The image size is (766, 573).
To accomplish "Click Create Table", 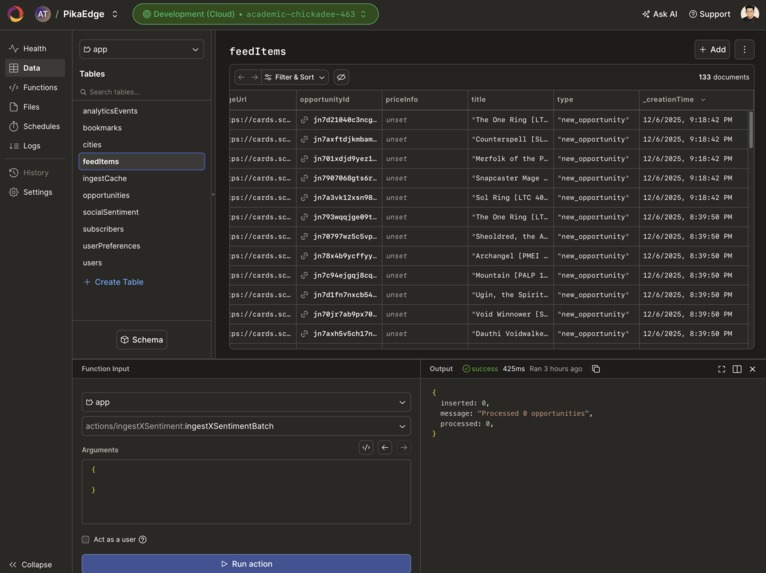I will point(113,282).
